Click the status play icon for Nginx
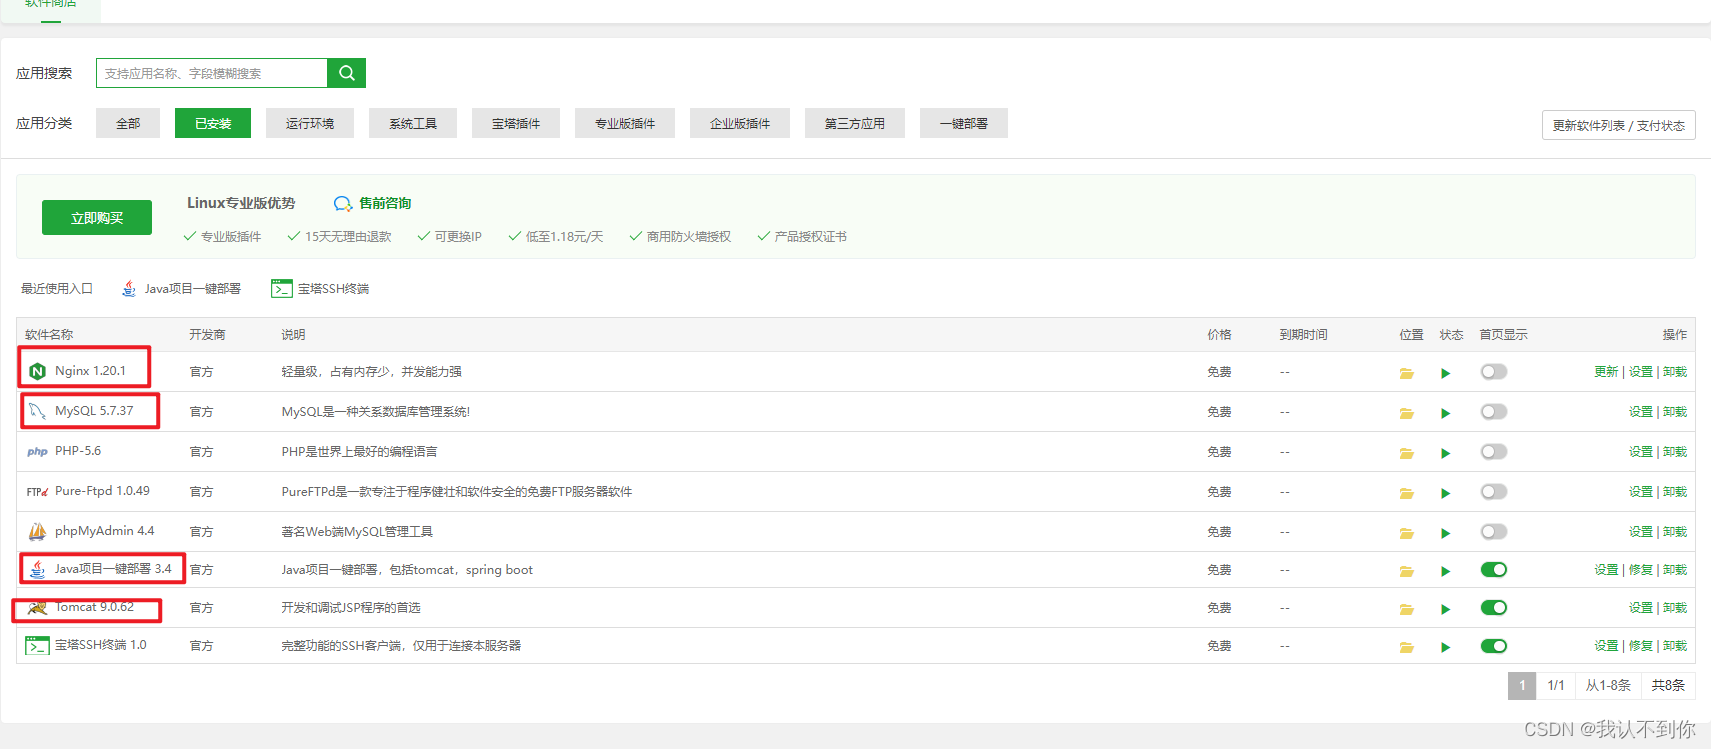1711x749 pixels. coord(1445,373)
